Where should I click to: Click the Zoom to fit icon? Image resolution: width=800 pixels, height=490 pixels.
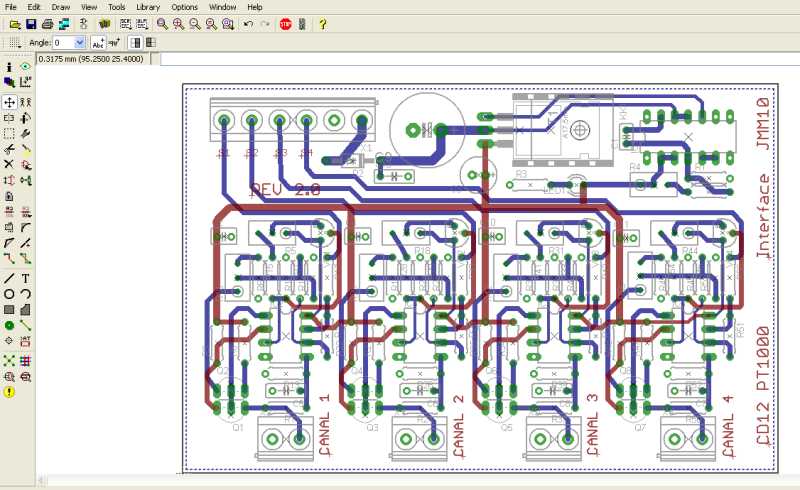[x=162, y=24]
